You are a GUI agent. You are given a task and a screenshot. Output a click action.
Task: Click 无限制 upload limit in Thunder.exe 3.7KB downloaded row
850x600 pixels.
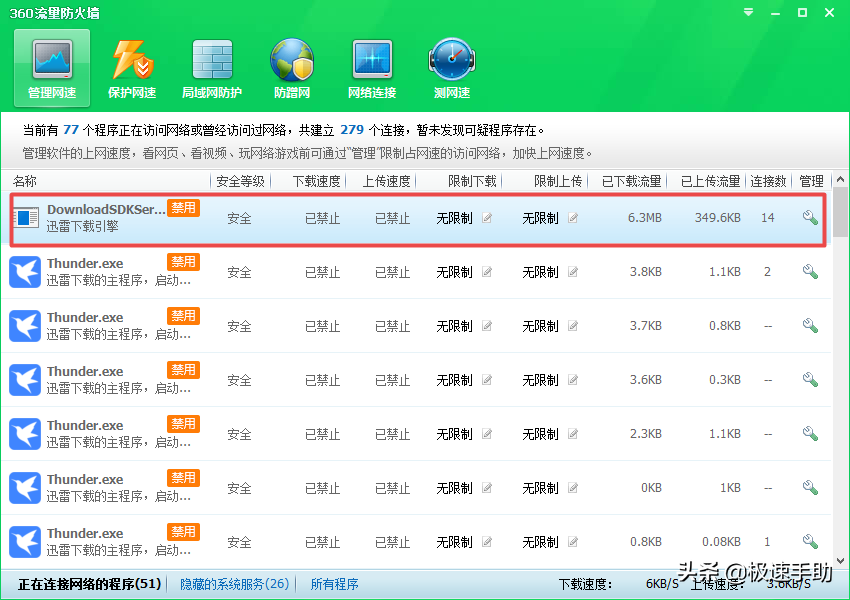pos(540,326)
